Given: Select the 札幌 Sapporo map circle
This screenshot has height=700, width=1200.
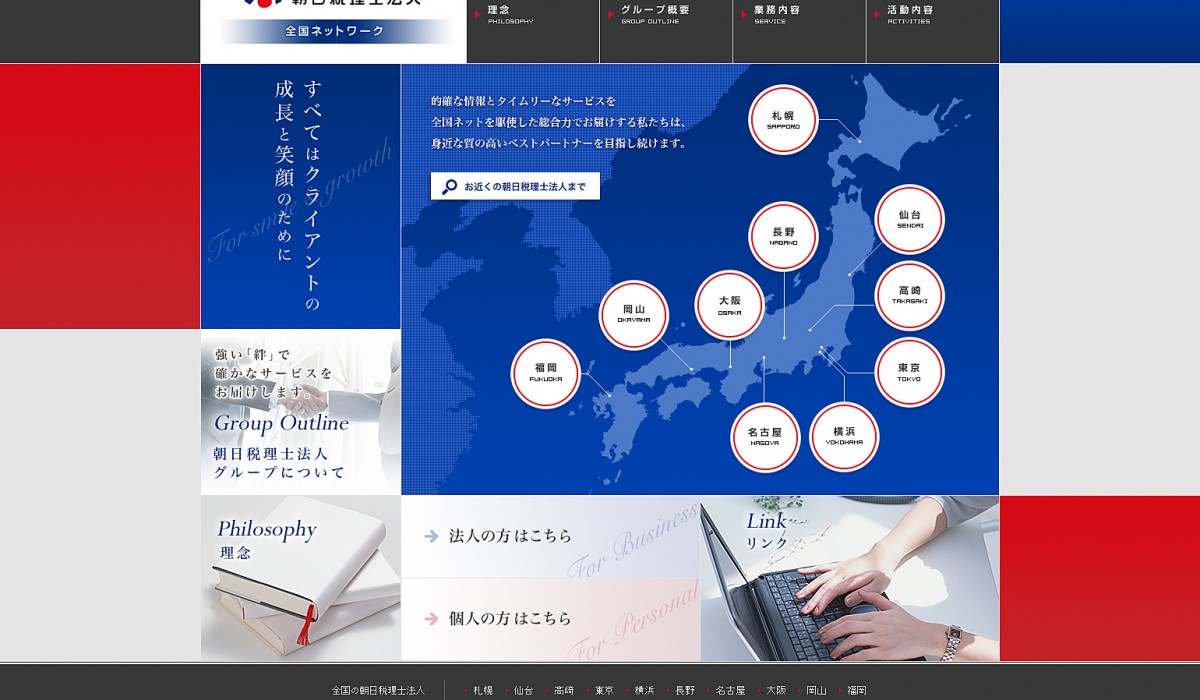Looking at the screenshot, I should [x=783, y=119].
